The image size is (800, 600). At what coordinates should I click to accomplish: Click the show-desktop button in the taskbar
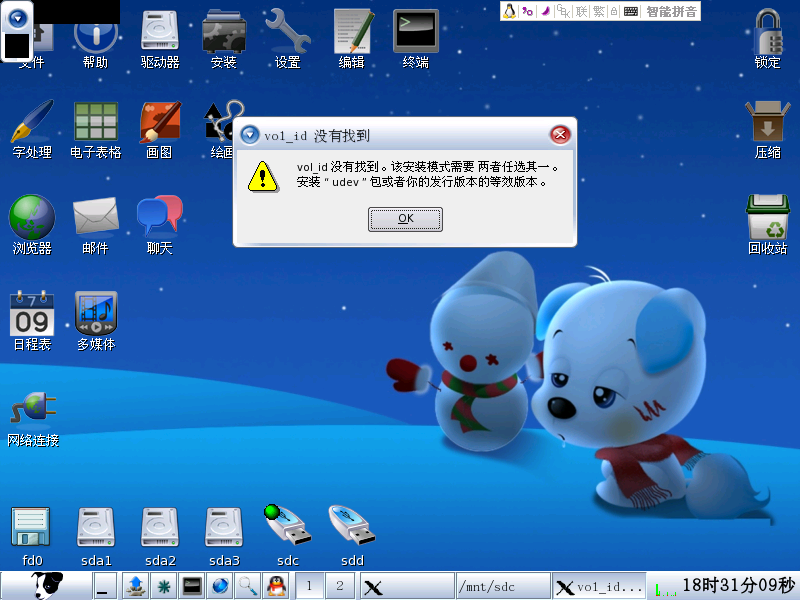(x=105, y=586)
